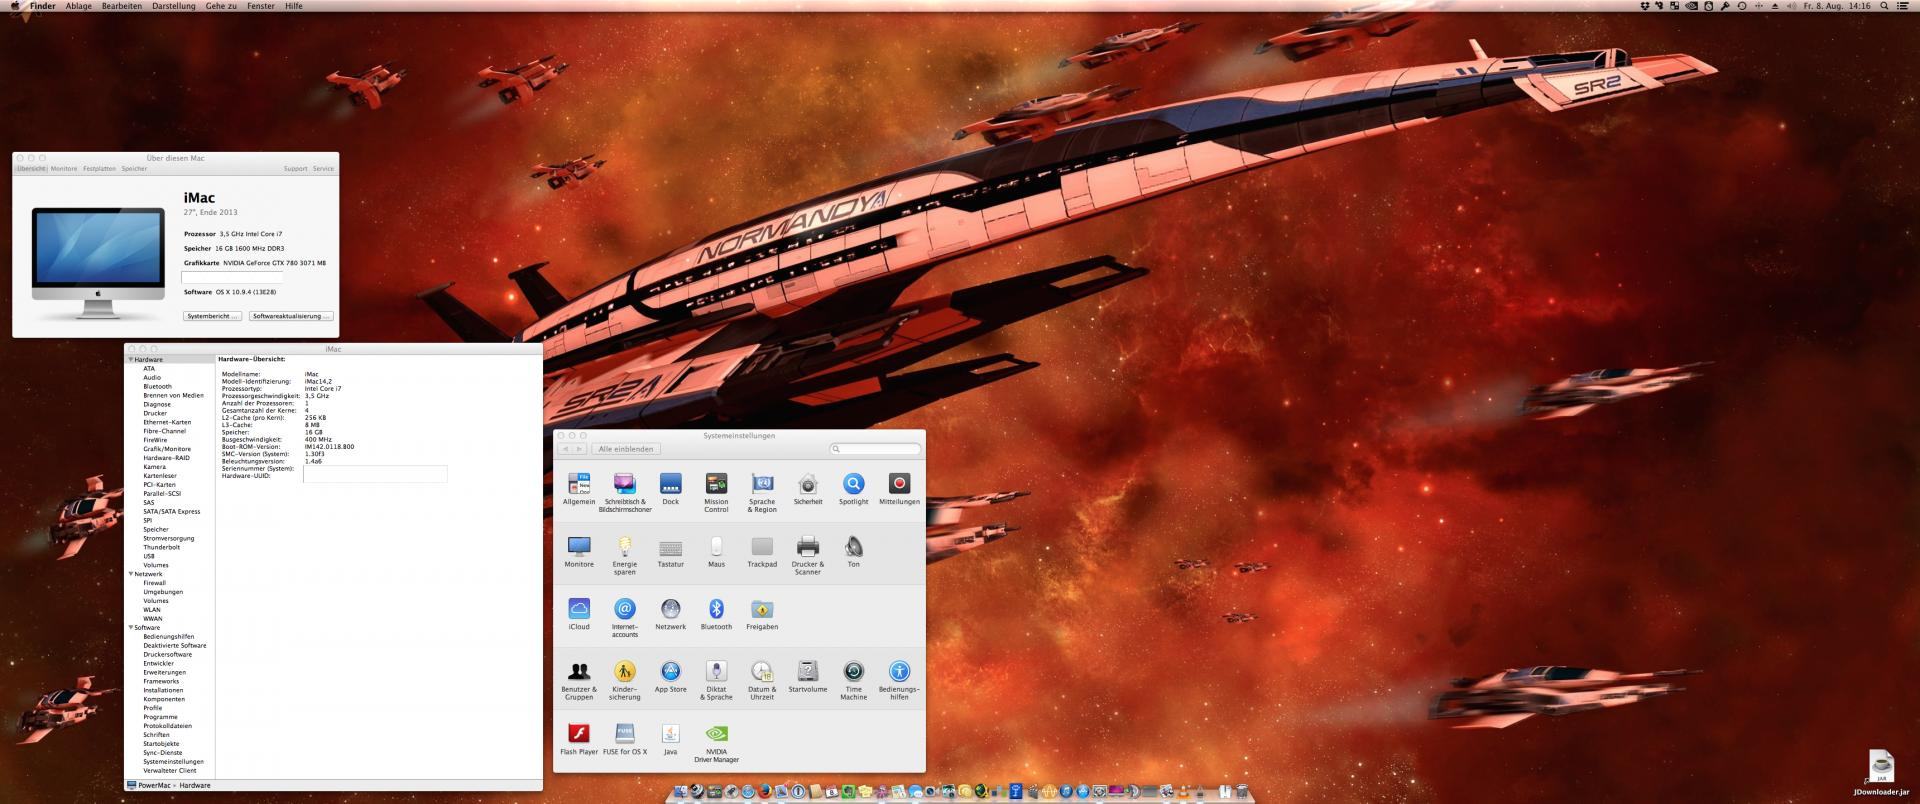Select WLAN under Netzwerk

coord(152,610)
